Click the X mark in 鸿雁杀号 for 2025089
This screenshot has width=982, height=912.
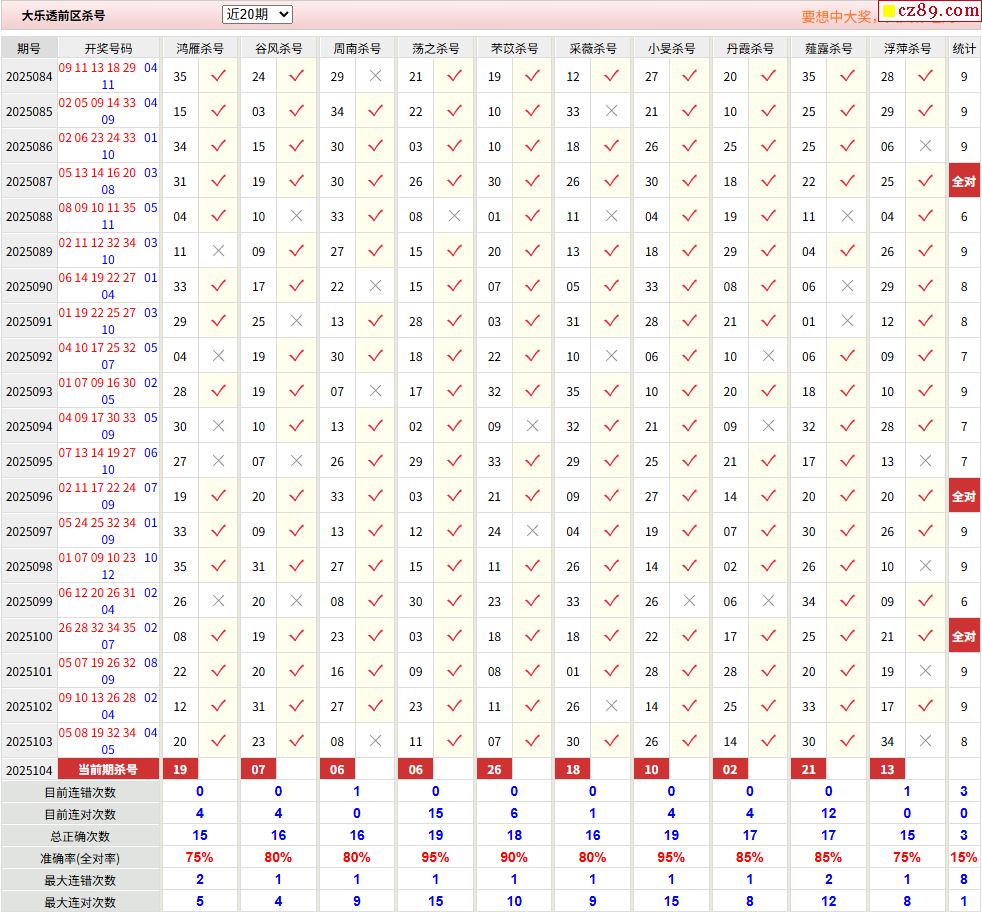[218, 251]
